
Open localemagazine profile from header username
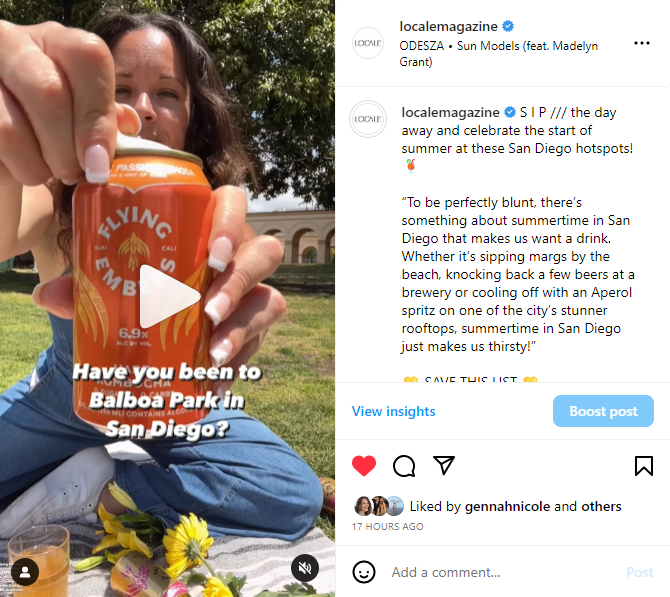coord(448,26)
